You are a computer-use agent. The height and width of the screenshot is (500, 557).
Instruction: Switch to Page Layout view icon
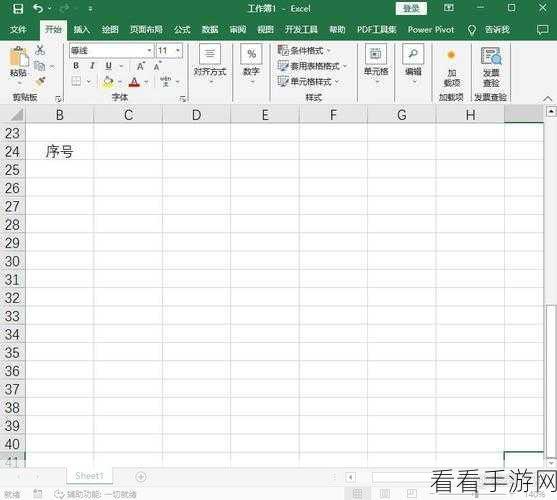tap(385, 493)
